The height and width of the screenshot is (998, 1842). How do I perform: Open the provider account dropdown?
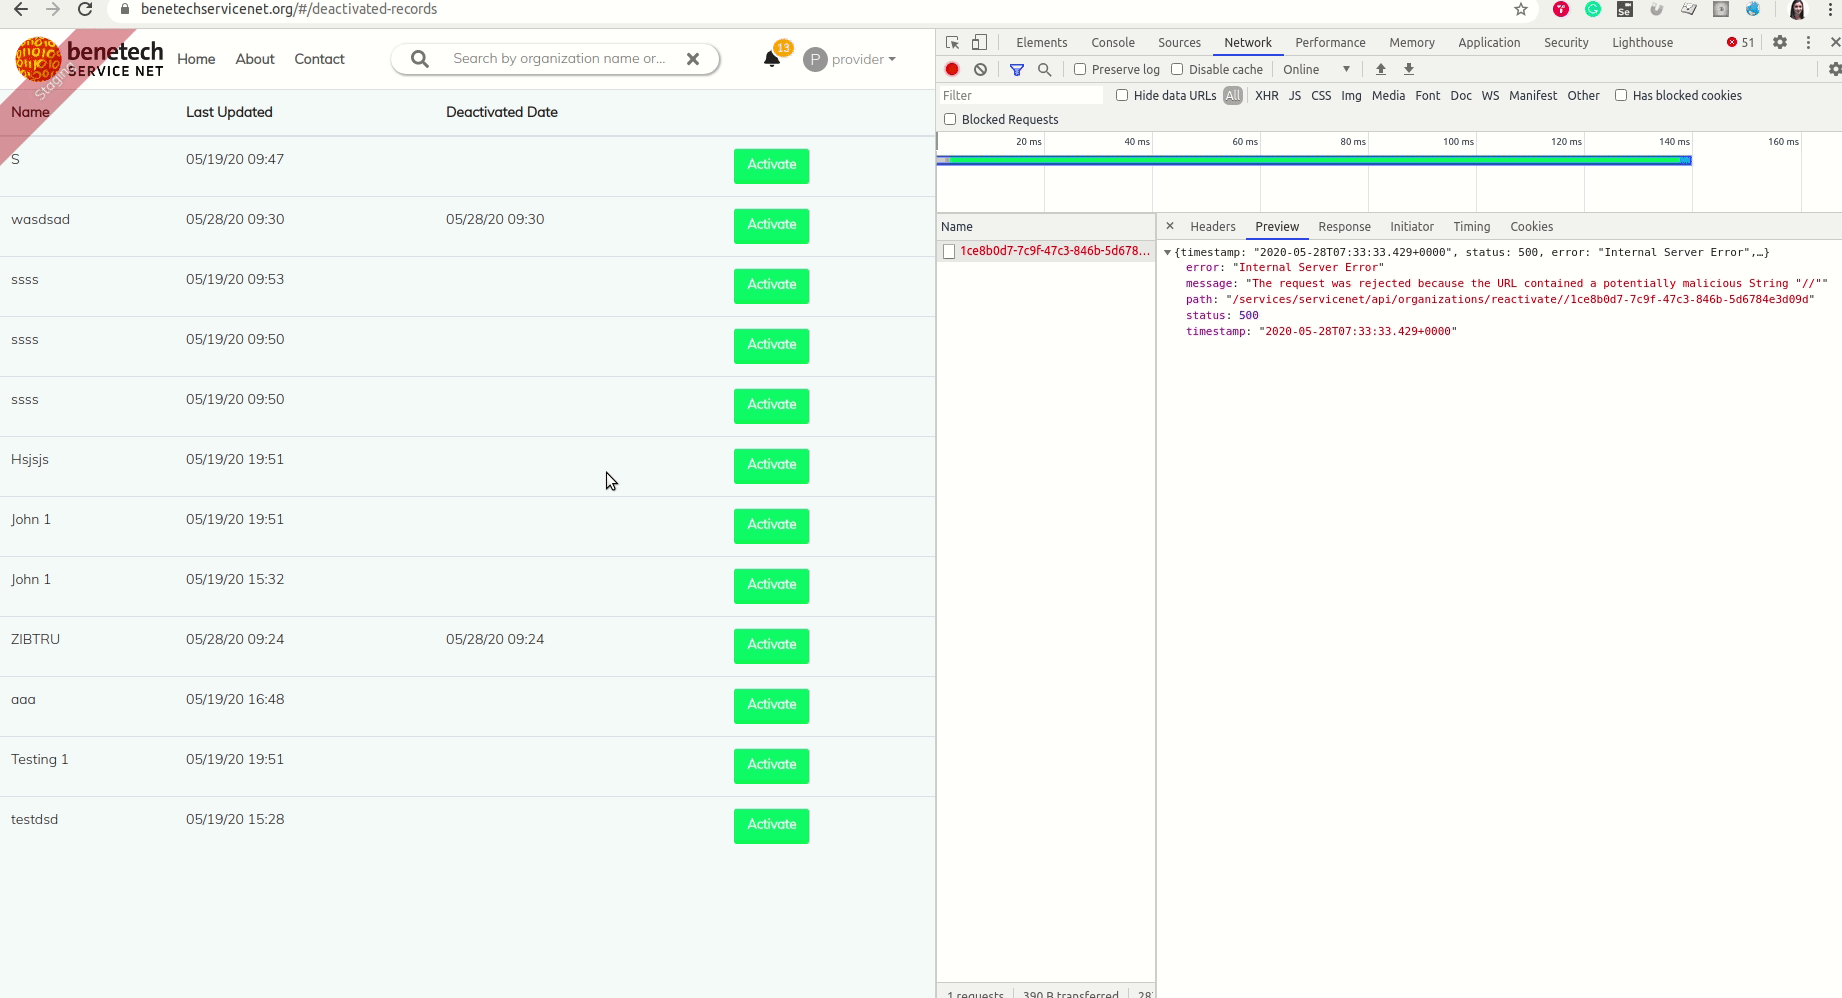point(850,59)
